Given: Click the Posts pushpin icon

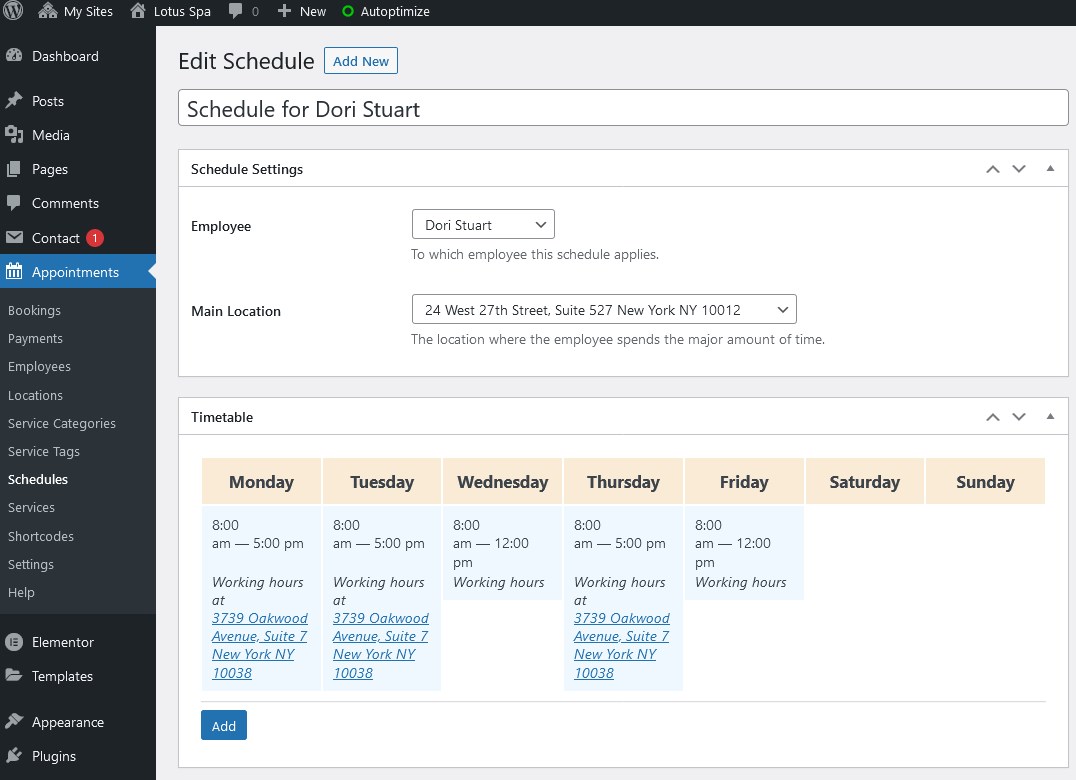Looking at the screenshot, I should pyautogui.click(x=14, y=101).
